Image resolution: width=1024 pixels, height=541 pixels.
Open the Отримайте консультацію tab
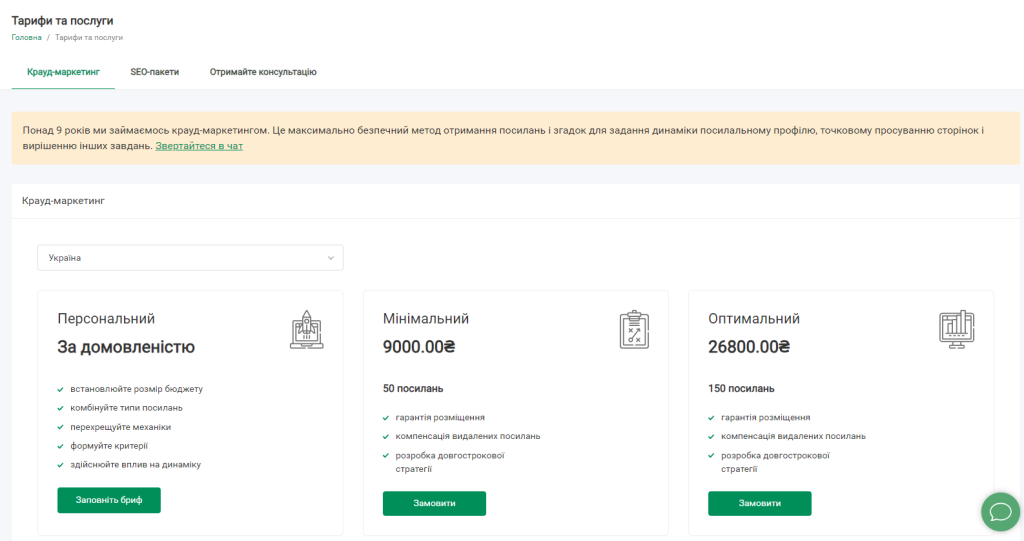(x=263, y=72)
